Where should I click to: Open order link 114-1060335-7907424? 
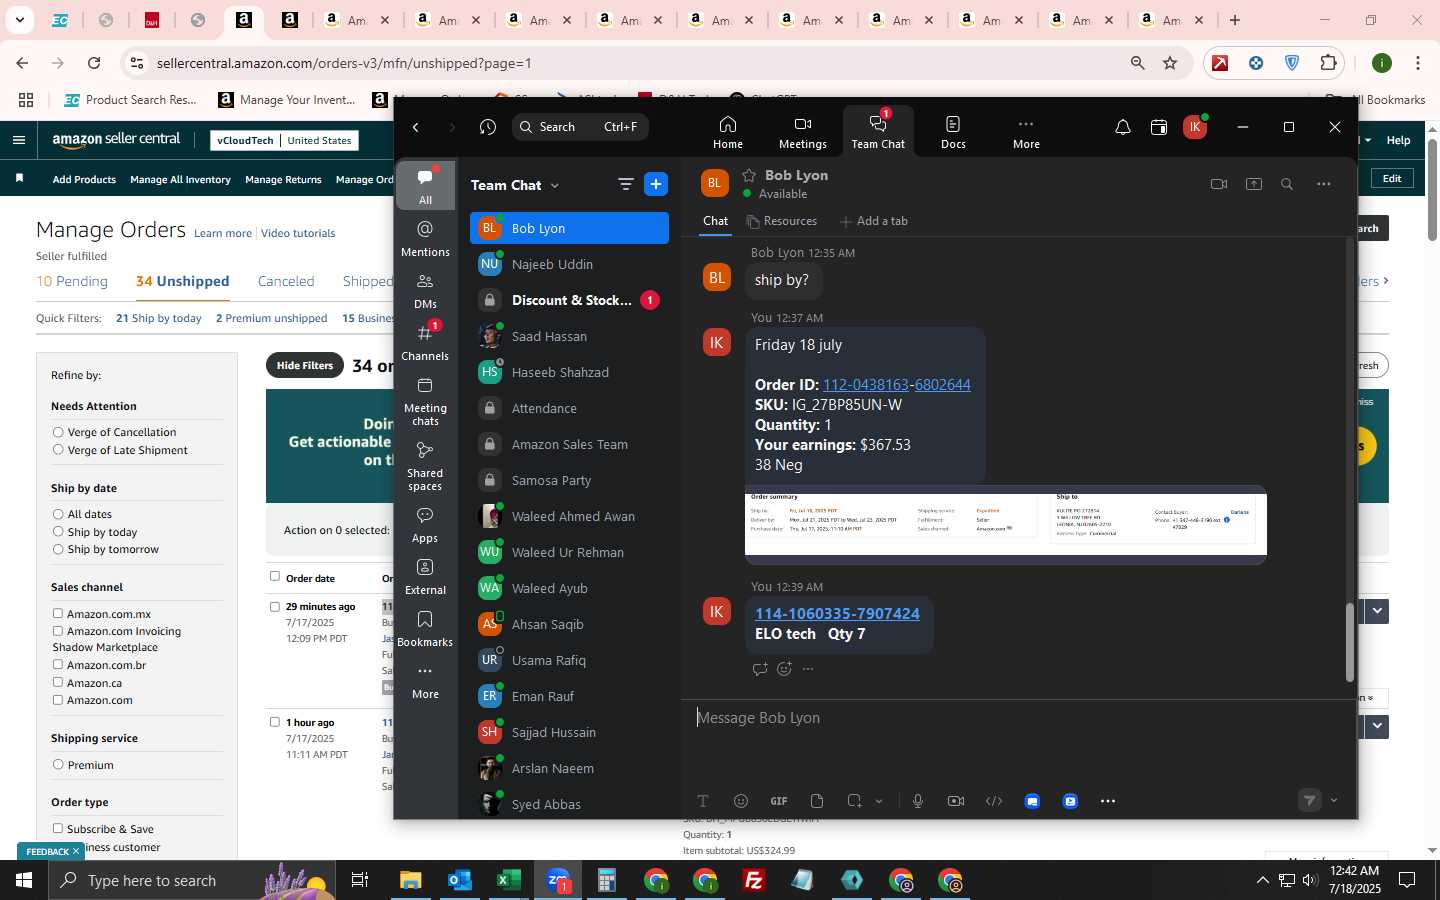click(x=837, y=613)
